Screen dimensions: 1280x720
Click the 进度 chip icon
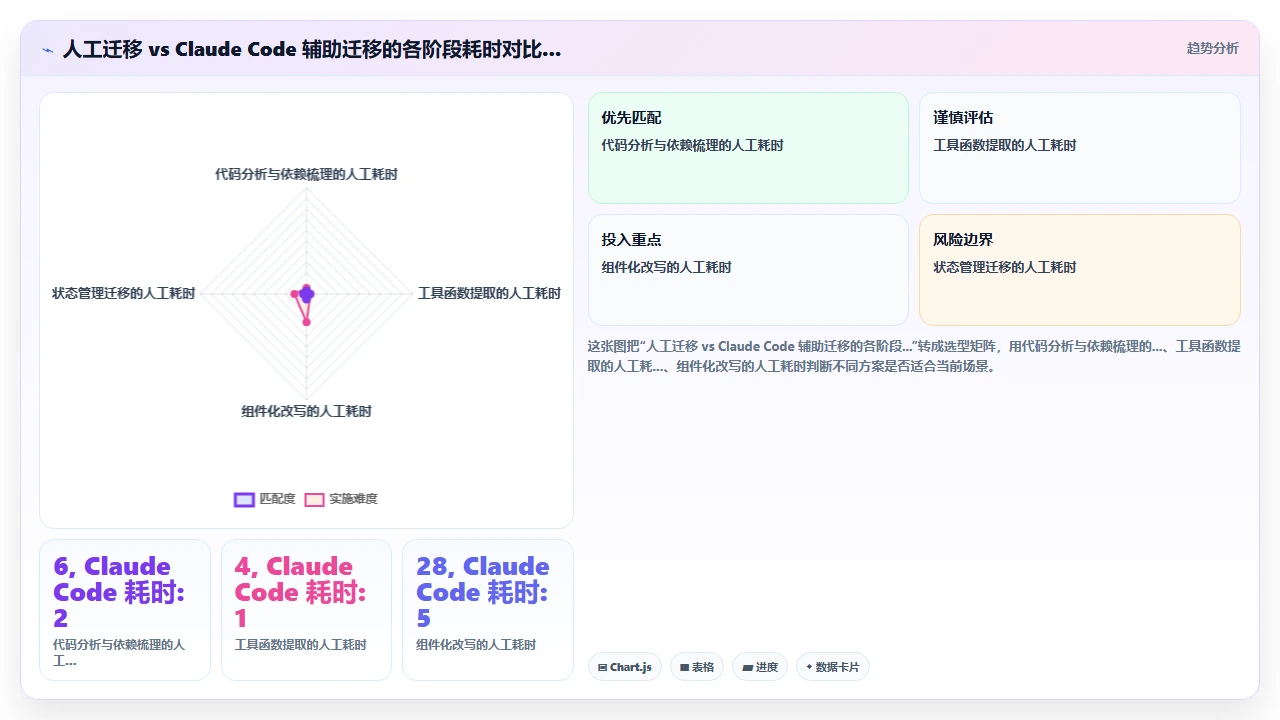coord(747,667)
